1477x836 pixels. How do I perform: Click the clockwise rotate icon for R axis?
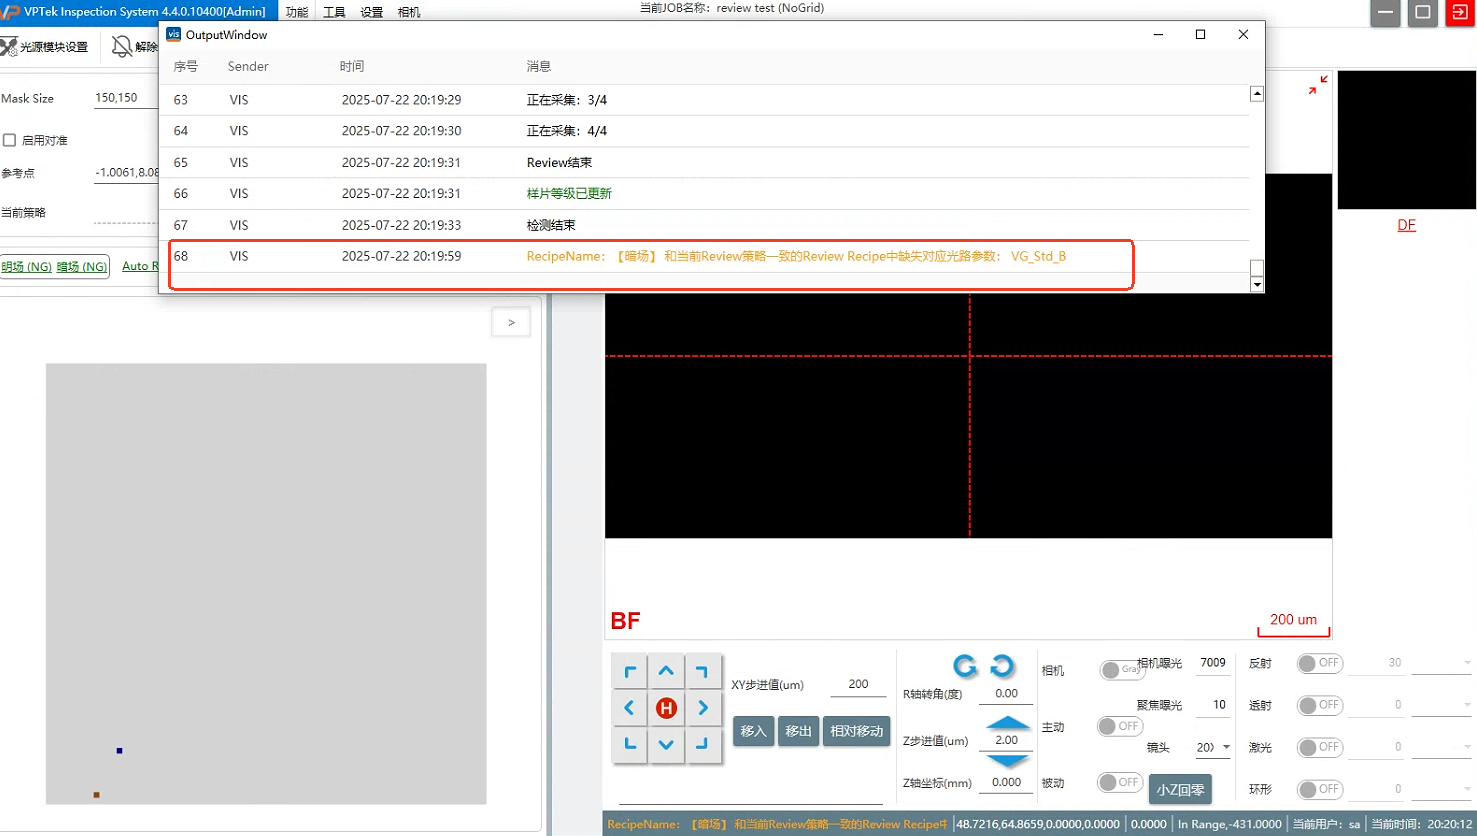pyautogui.click(x=1002, y=666)
